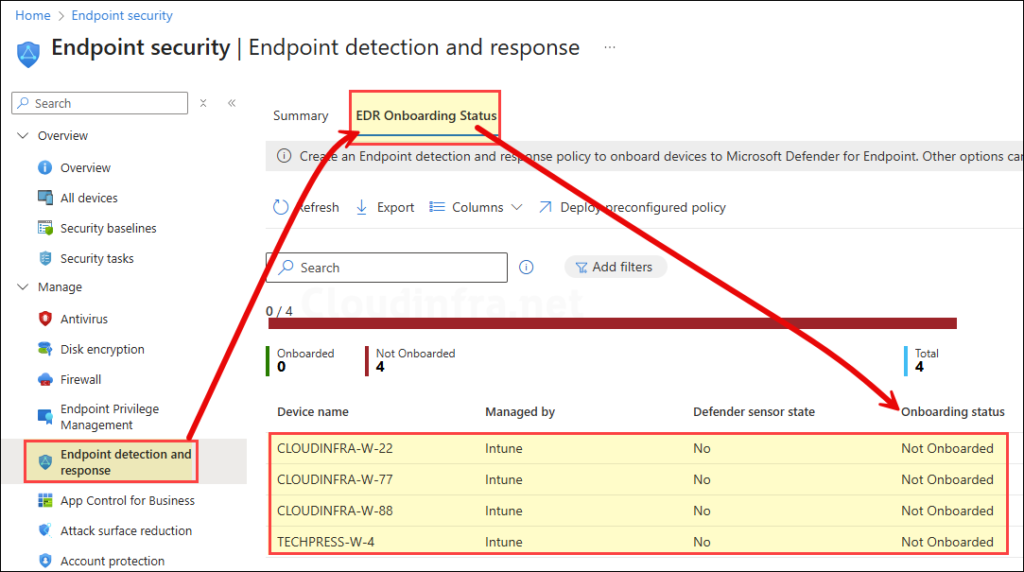Go to Endpoint security breadcrumb link
Viewport: 1024px width, 572px height.
pos(122,15)
